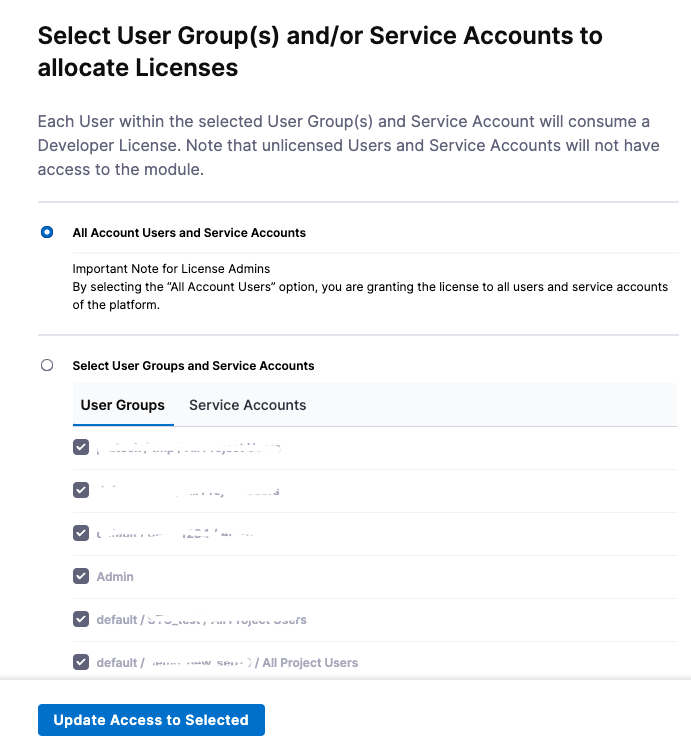Image resolution: width=691 pixels, height=750 pixels.
Task: Switch to the User Groups tab
Action: pyautogui.click(x=122, y=405)
